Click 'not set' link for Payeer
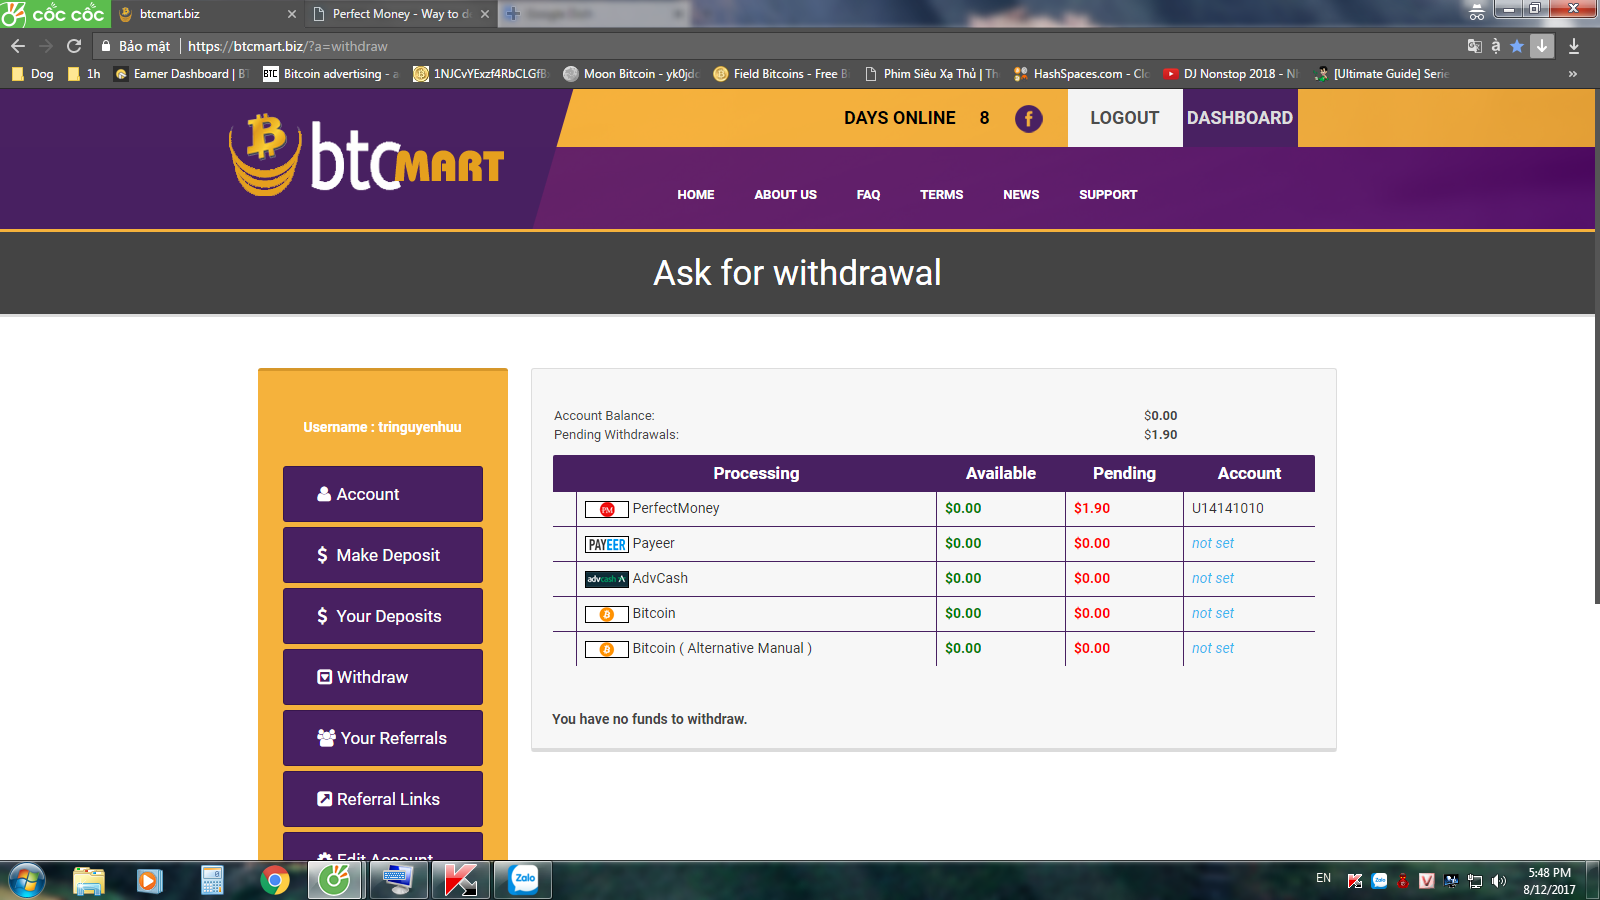The height and width of the screenshot is (900, 1600). pos(1213,543)
